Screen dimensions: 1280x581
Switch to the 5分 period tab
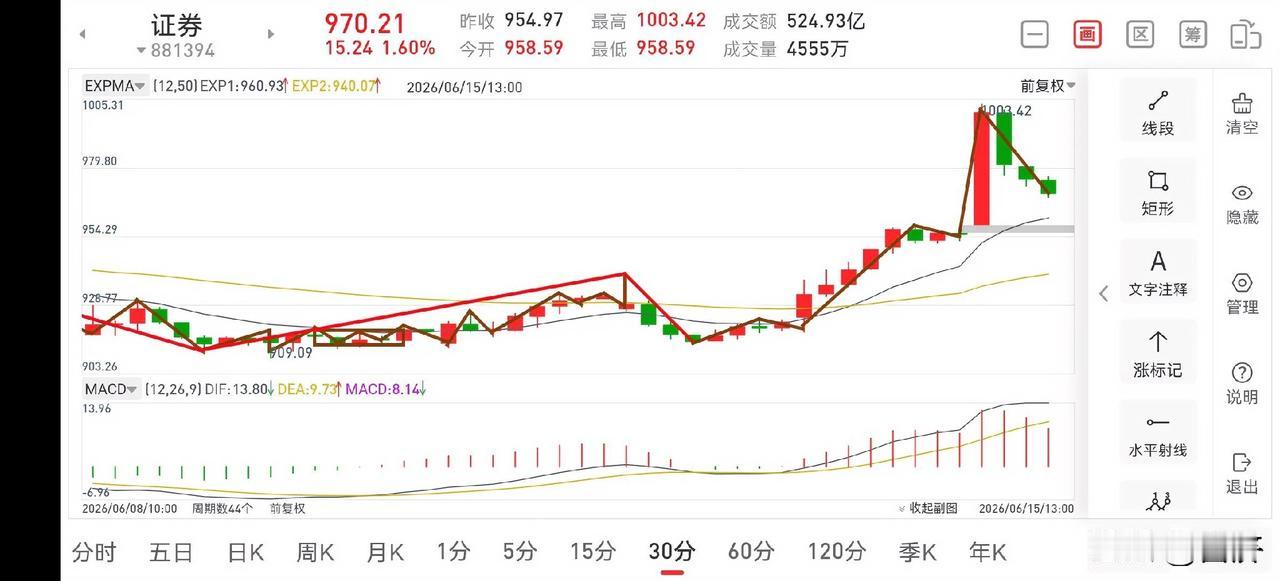click(x=520, y=551)
